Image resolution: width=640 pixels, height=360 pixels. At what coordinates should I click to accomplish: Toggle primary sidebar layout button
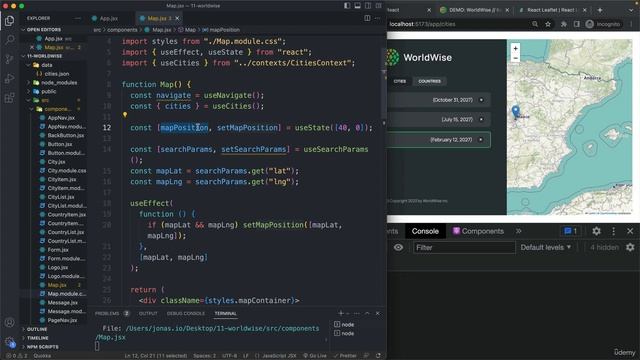coord(347,6)
